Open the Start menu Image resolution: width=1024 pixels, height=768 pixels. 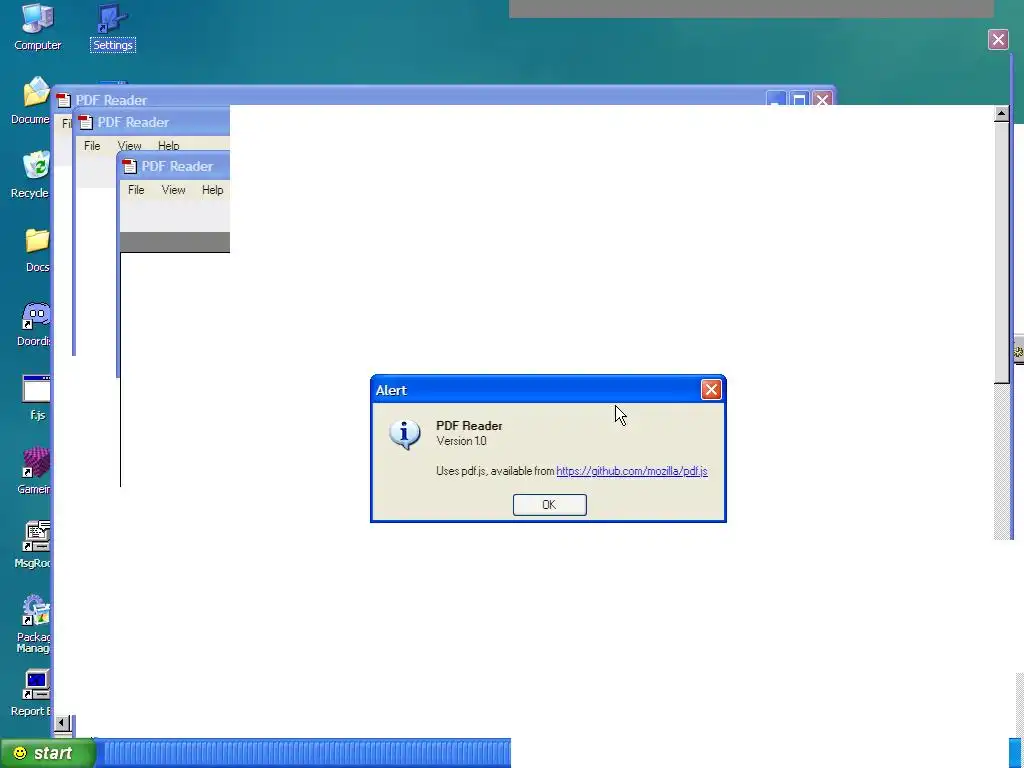click(47, 753)
